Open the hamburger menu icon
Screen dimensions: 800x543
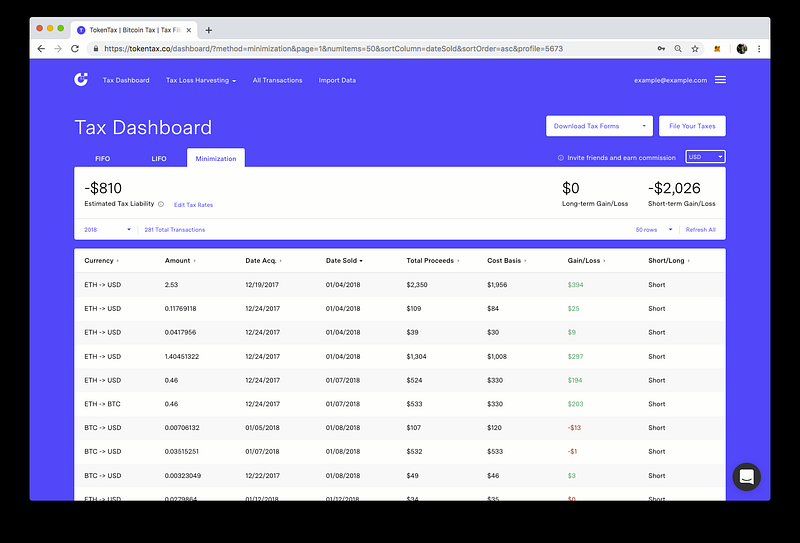[720, 80]
